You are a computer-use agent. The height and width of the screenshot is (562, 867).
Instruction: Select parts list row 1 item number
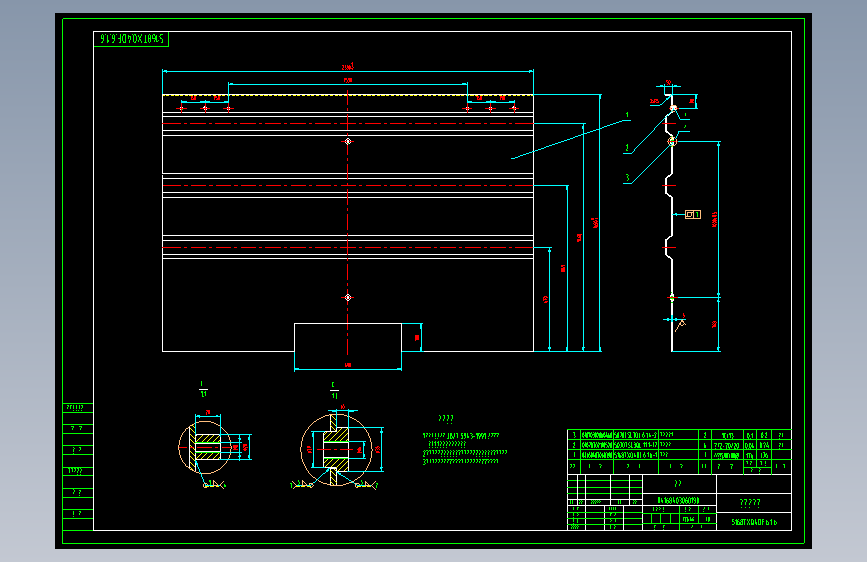point(574,455)
